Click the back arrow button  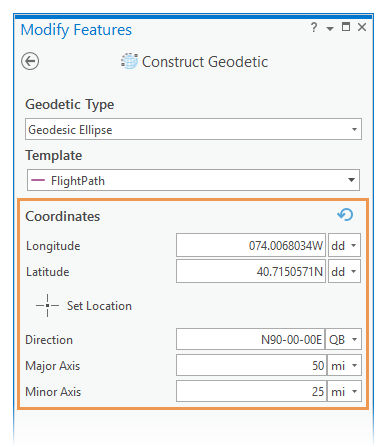coord(30,61)
